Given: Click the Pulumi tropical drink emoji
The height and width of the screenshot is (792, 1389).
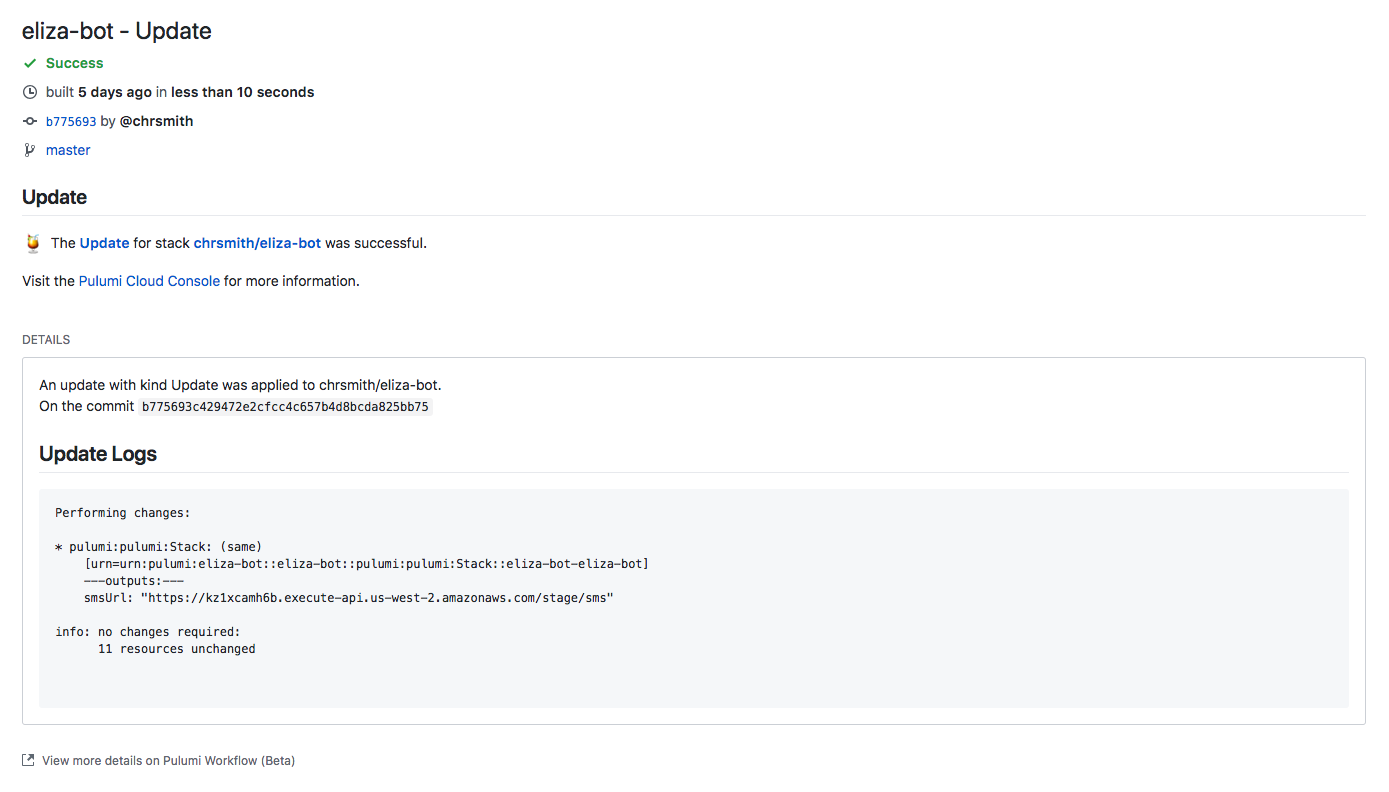Looking at the screenshot, I should (33, 242).
